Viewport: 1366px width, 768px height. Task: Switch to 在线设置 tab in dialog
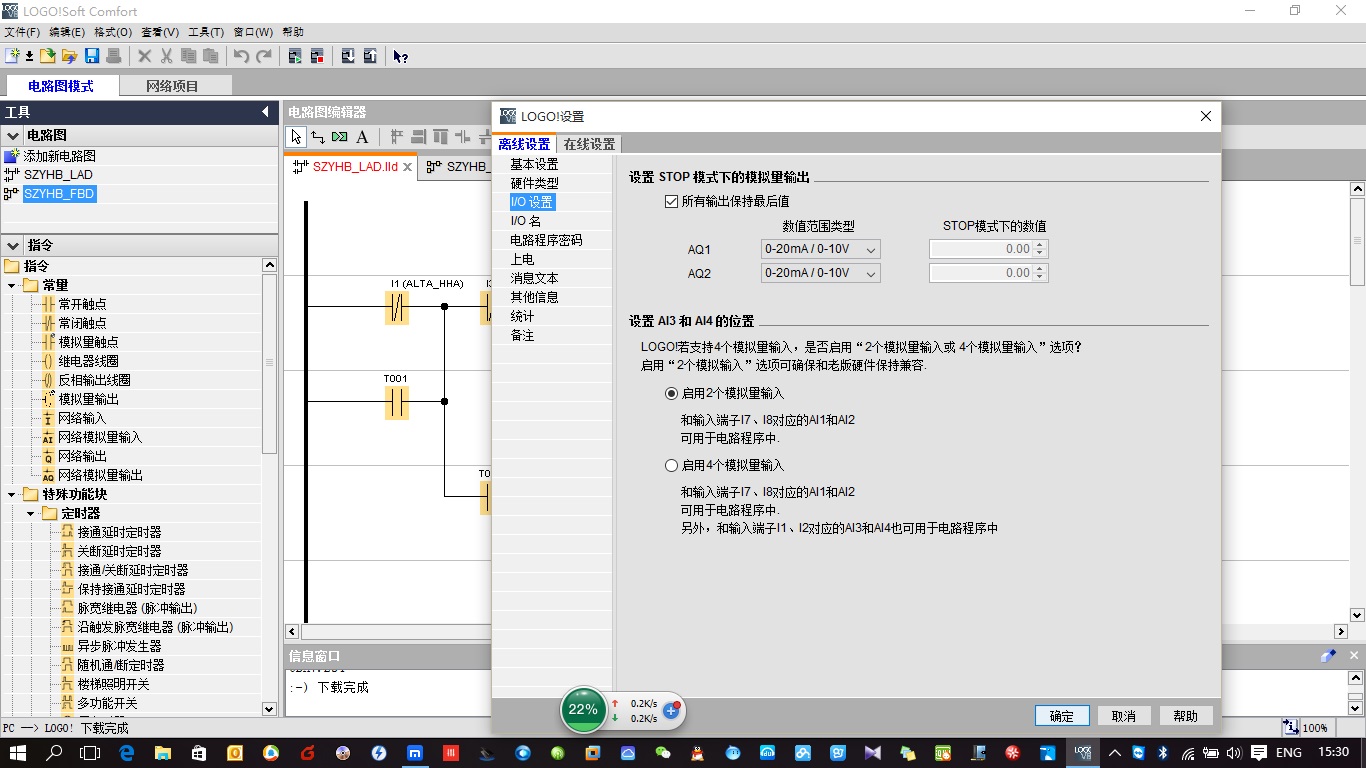[x=589, y=144]
